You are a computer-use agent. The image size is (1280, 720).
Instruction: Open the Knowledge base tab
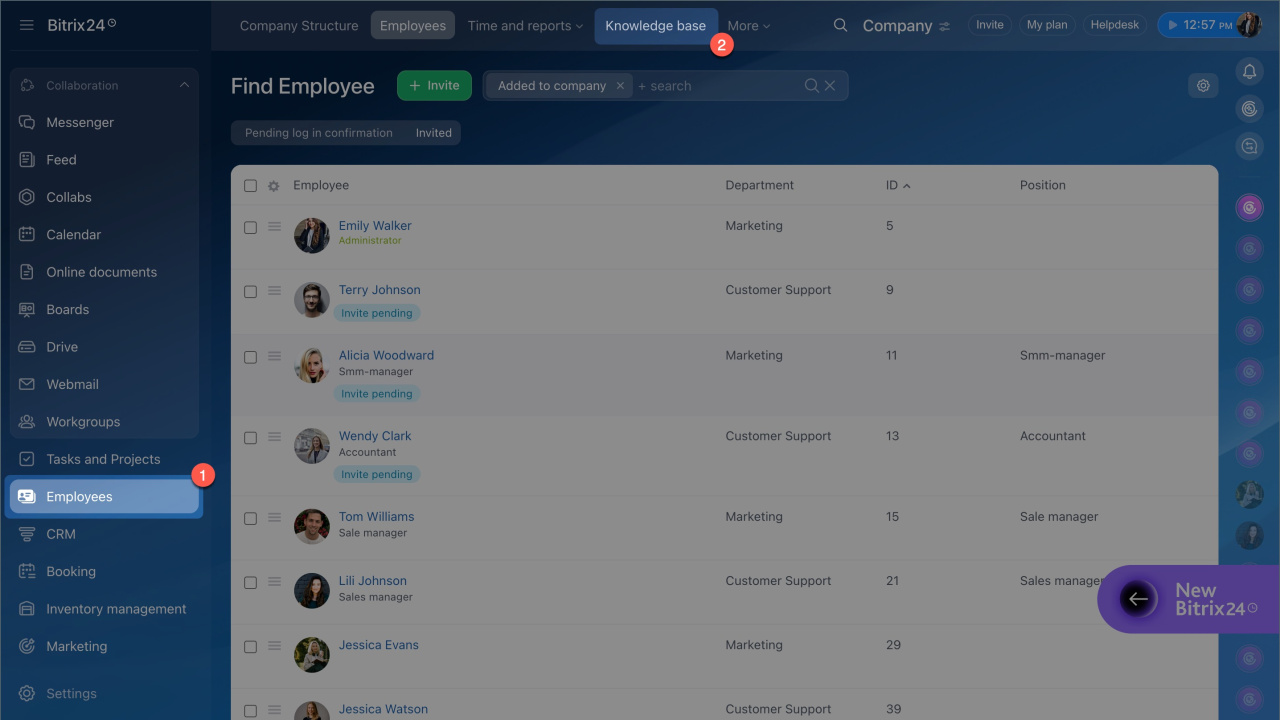click(655, 26)
